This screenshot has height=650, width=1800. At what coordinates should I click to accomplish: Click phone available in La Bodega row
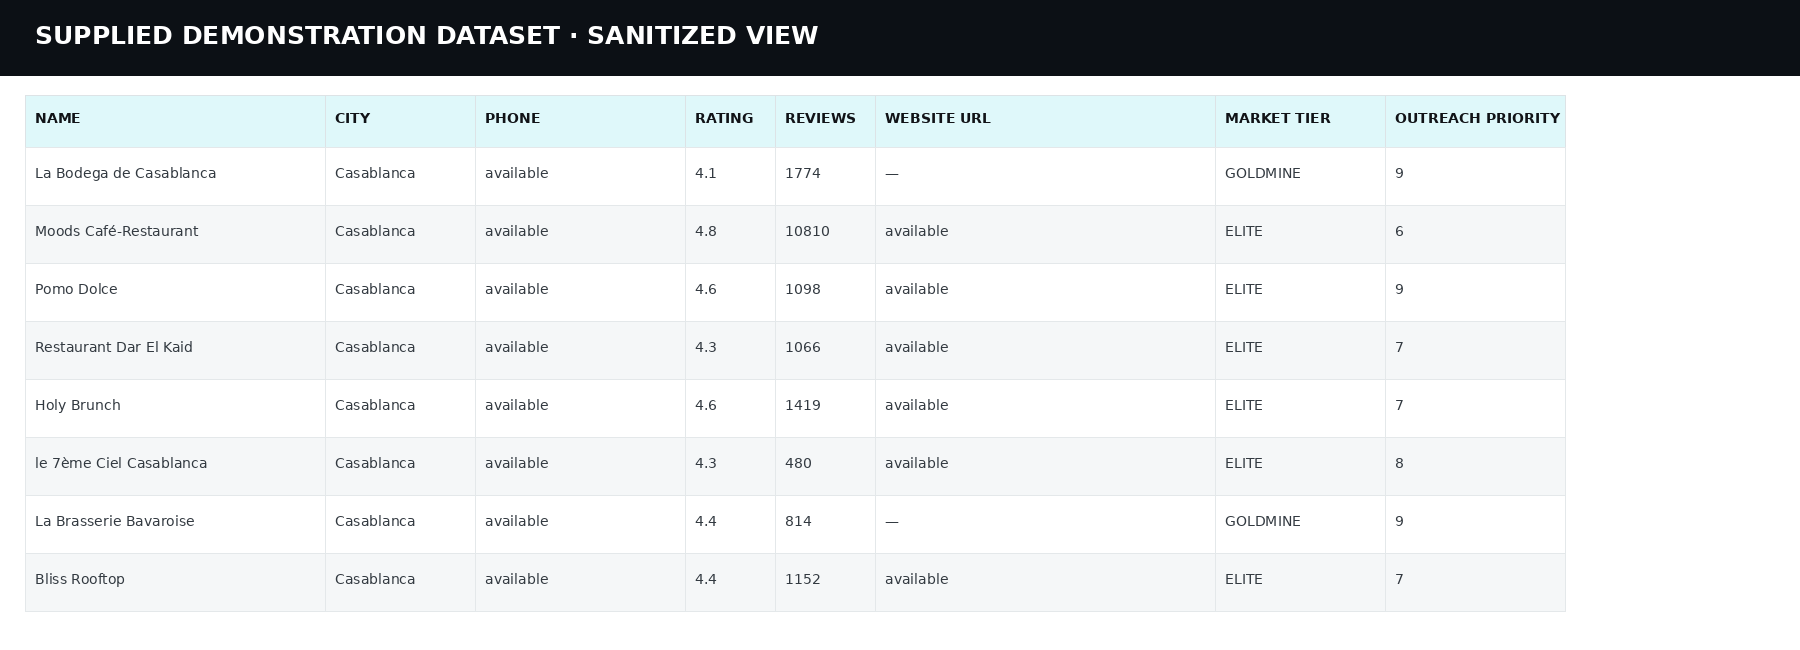[516, 173]
